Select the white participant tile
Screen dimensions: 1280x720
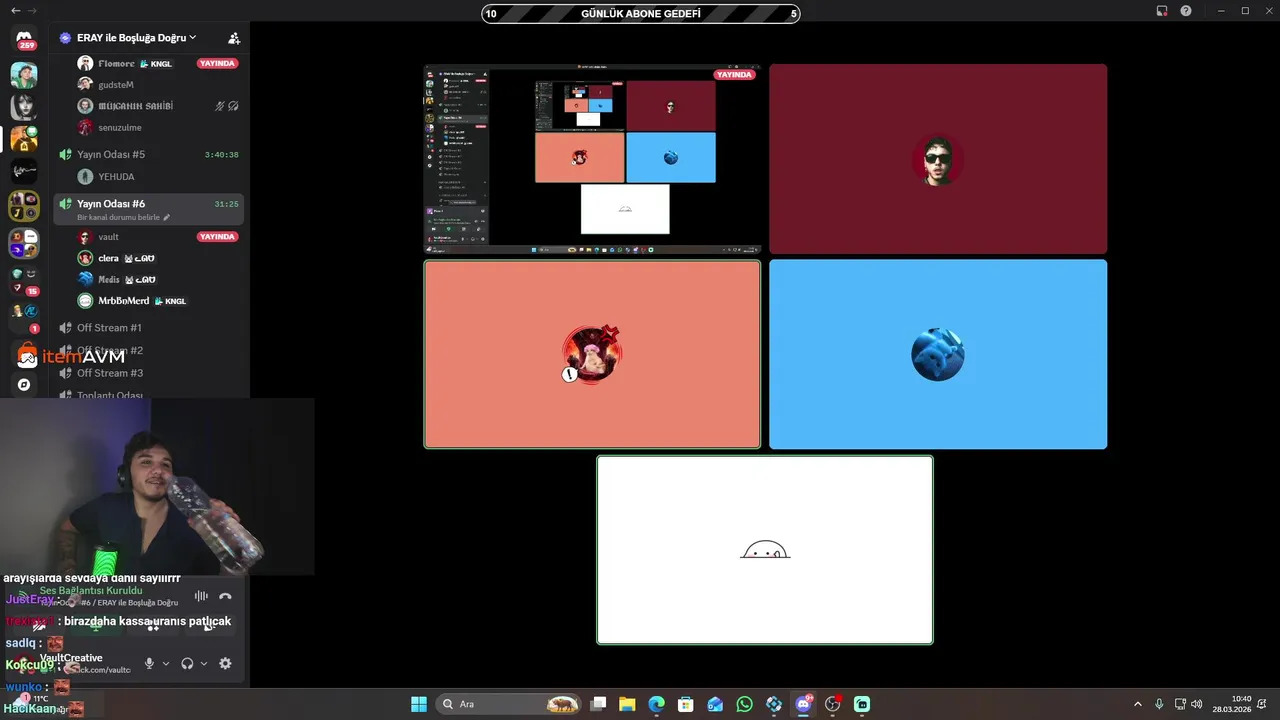pos(765,550)
